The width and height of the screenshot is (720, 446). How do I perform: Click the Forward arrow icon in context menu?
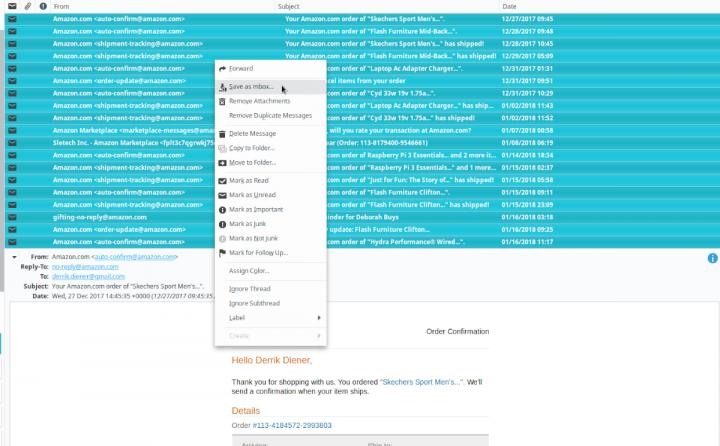coord(222,68)
